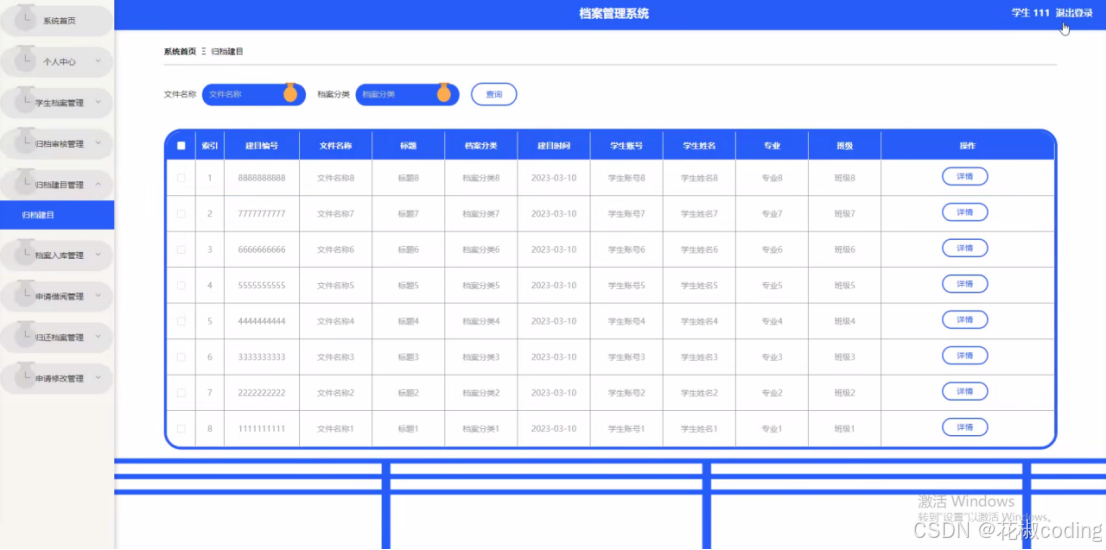Click 退出登录 to log out
1106x550 pixels.
(x=1074, y=13)
